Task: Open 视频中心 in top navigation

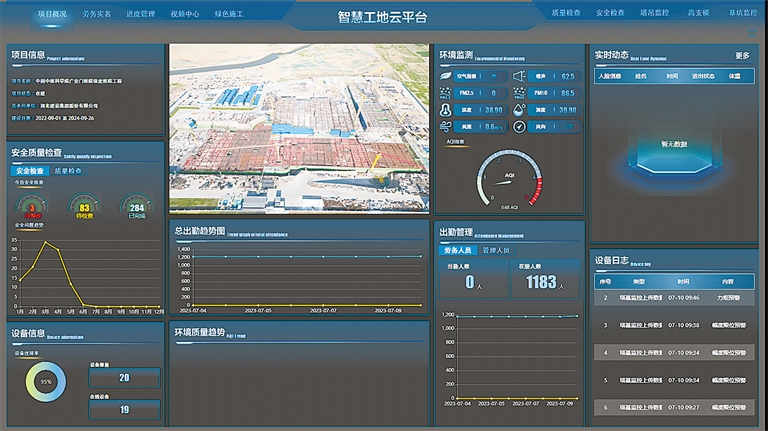Action: 185,14
